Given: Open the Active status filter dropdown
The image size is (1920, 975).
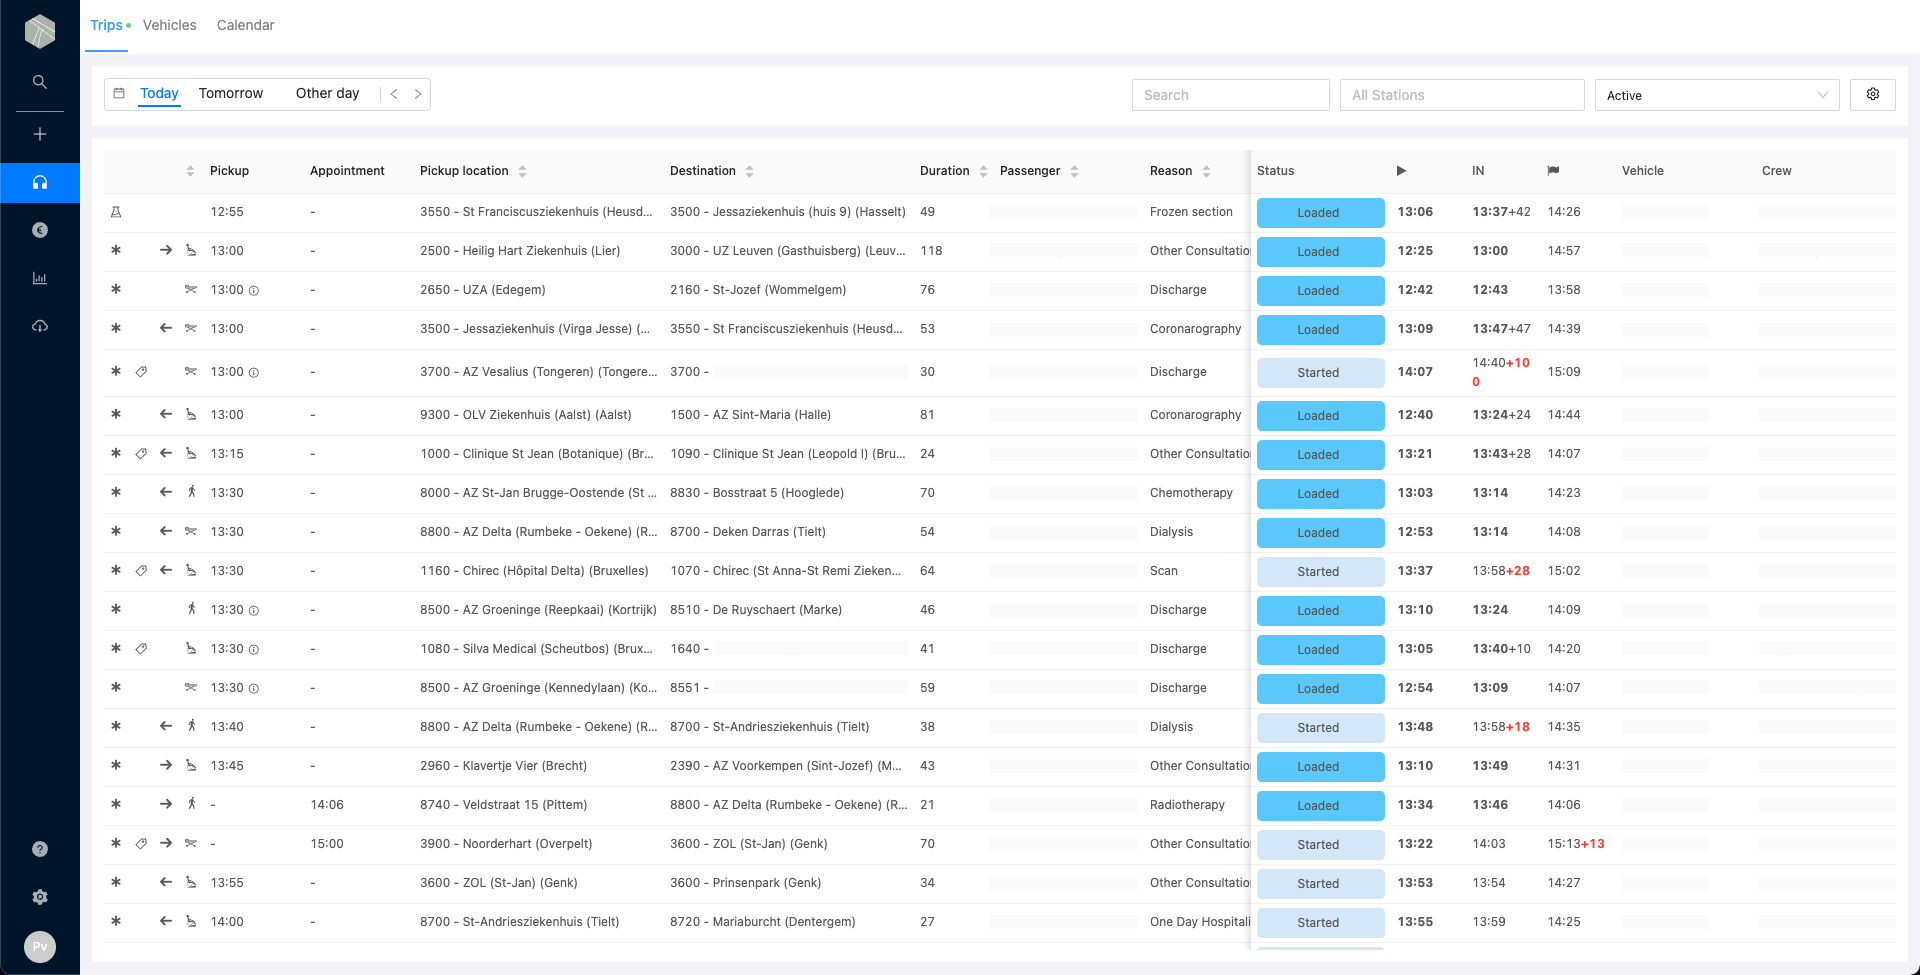Looking at the screenshot, I should (x=1716, y=95).
